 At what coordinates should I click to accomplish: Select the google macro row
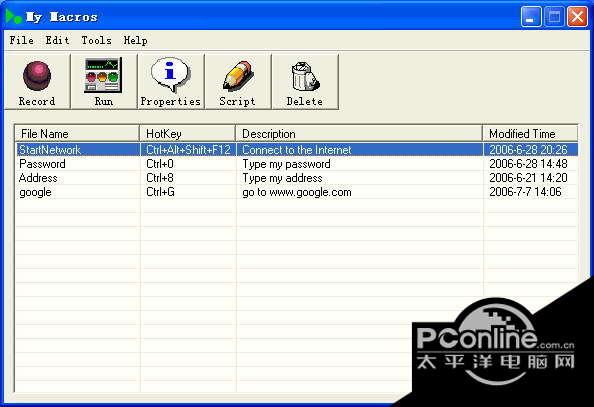point(297,192)
